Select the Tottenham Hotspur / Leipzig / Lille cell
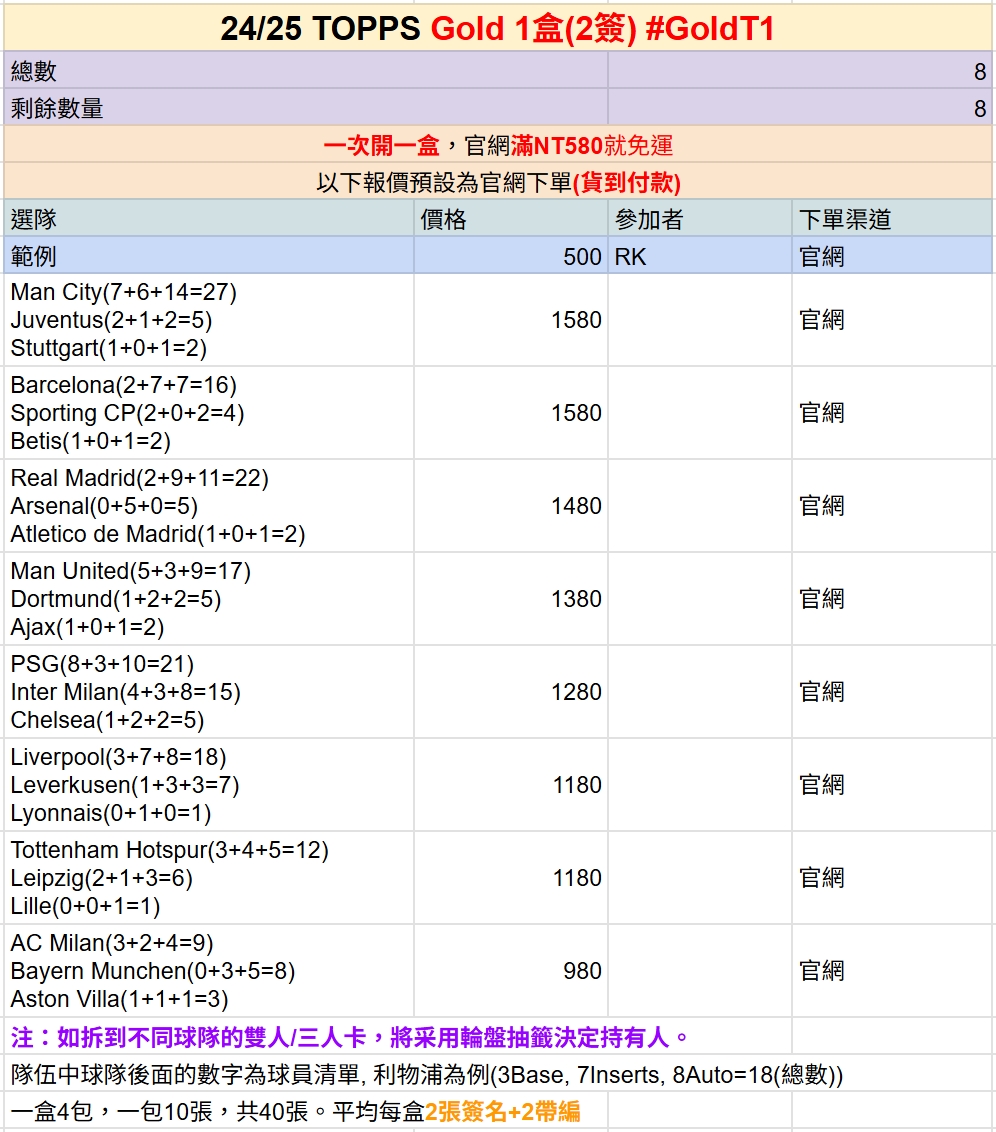Viewport: 996px width, 1132px height. (x=209, y=878)
